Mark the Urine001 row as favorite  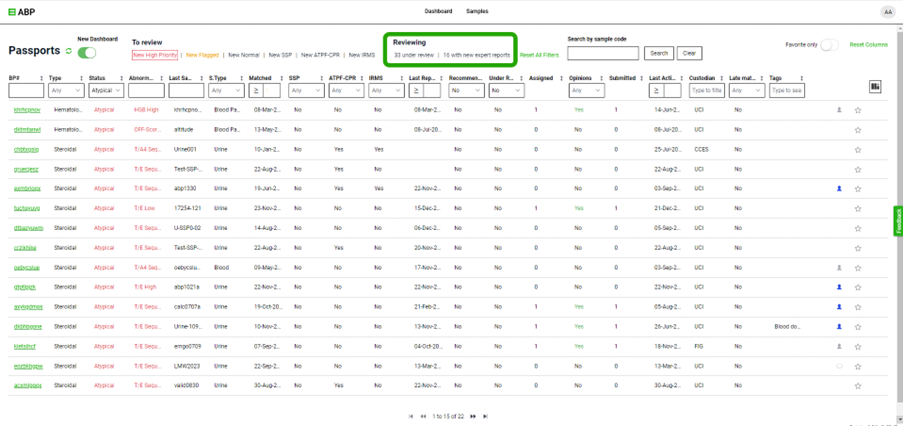coord(858,150)
